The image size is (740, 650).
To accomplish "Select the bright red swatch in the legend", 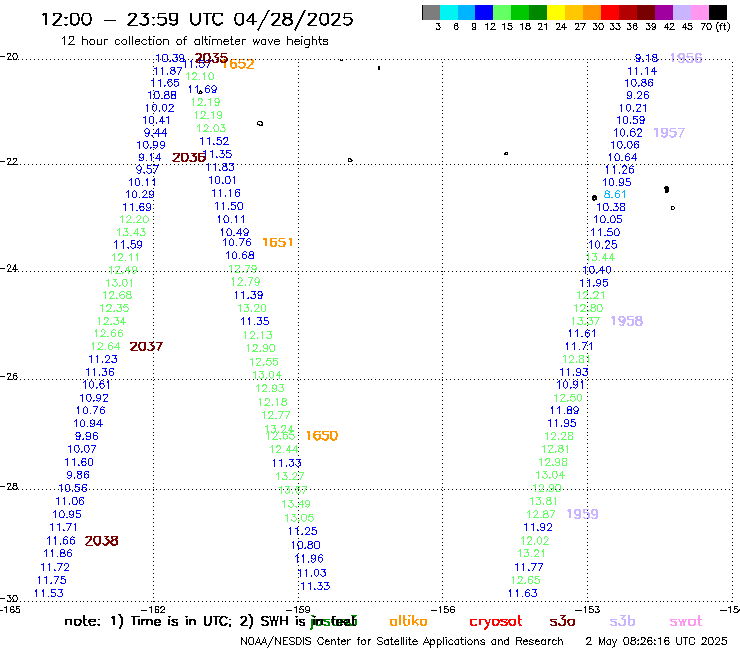I will [610, 12].
